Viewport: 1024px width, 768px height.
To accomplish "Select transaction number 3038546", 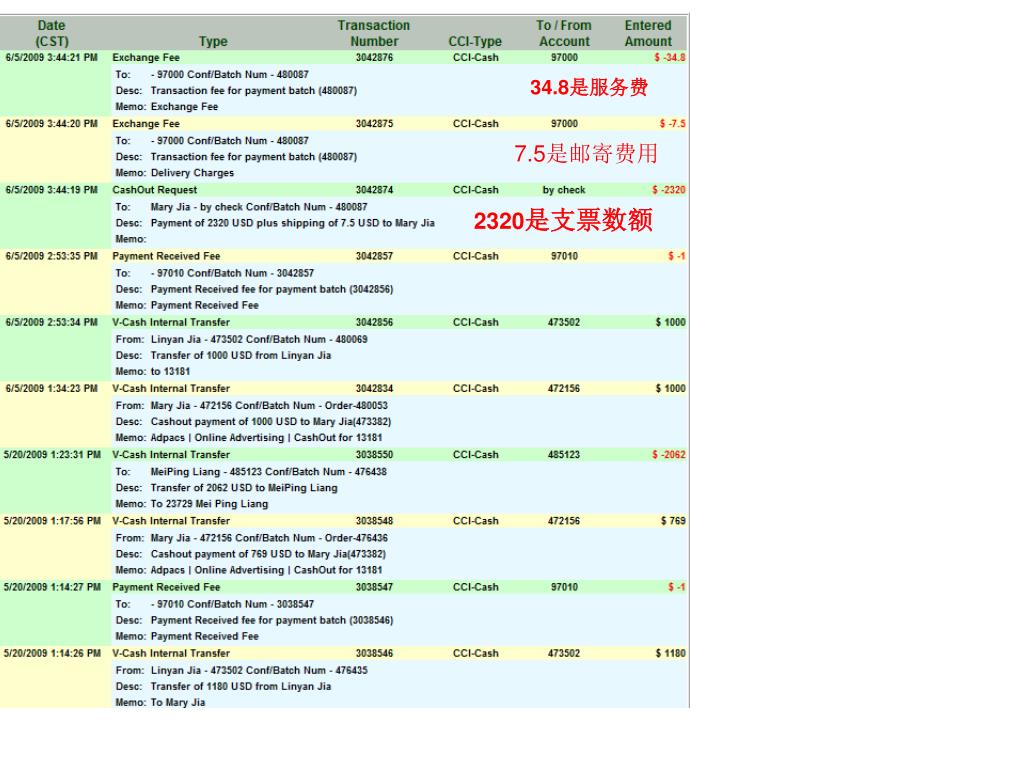I will tap(374, 653).
